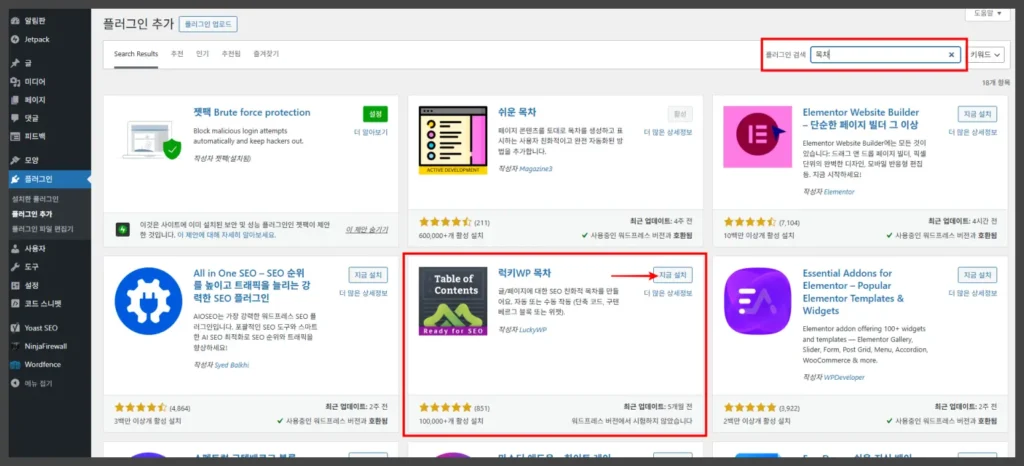Switch to the 즐겨찾기 tab
This screenshot has height=466, width=1024.
tap(266, 54)
